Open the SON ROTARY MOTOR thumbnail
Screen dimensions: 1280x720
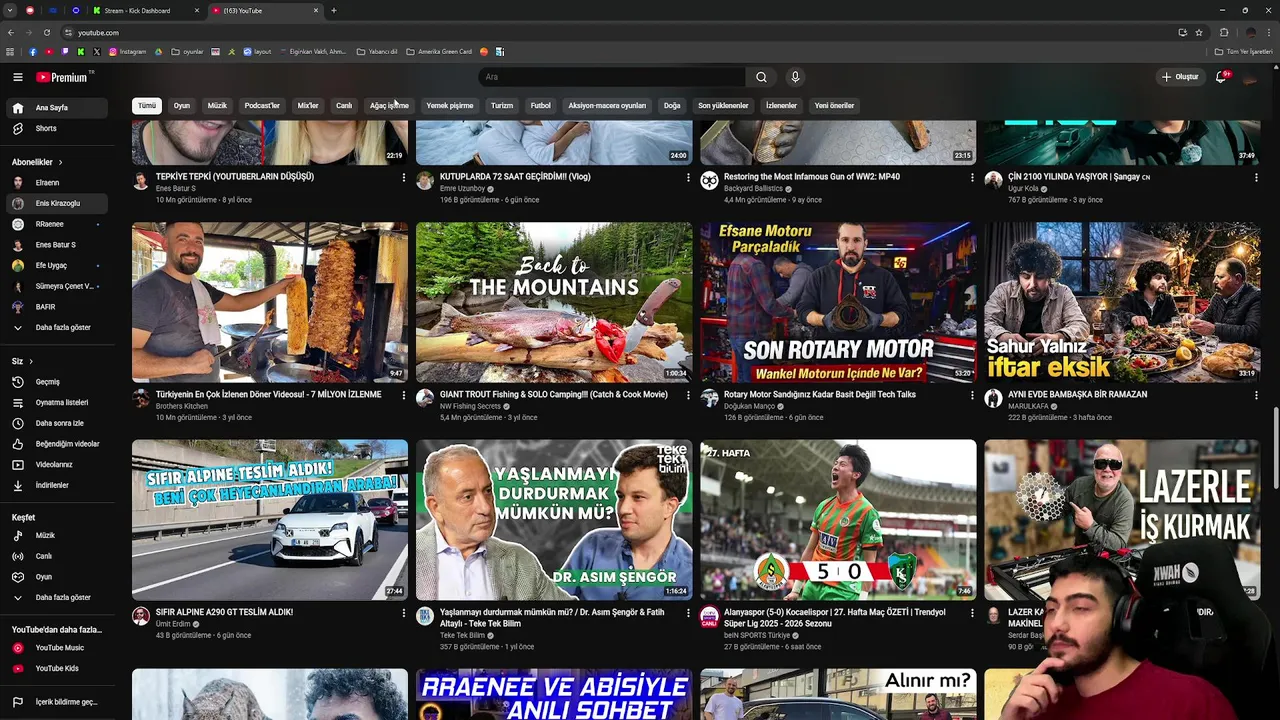[838, 302]
